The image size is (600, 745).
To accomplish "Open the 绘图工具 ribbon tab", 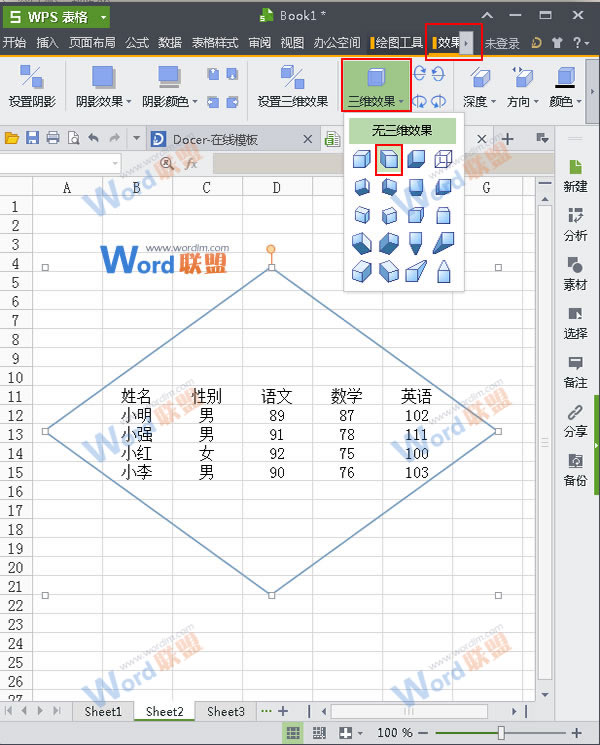I will (x=397, y=43).
